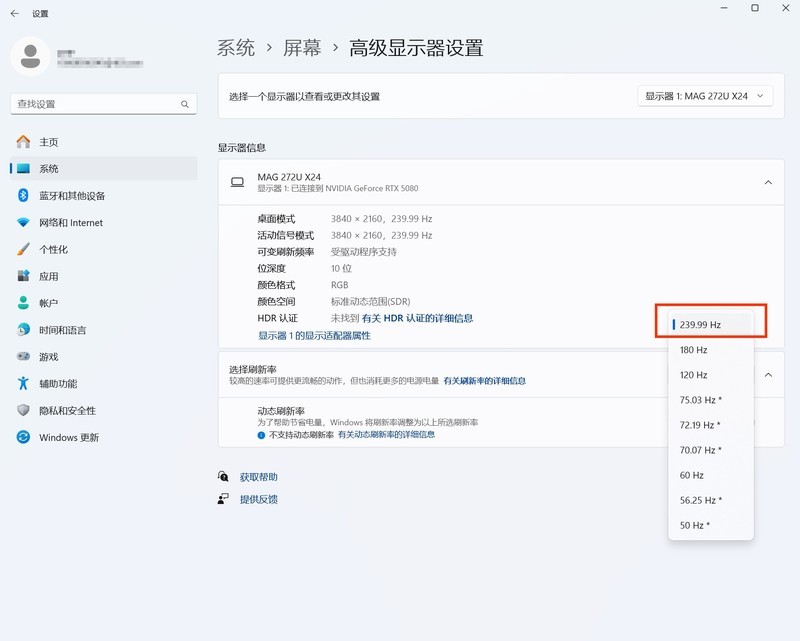800x641 pixels.
Task: Navigate to 屏幕 in the breadcrumb
Action: point(302,48)
